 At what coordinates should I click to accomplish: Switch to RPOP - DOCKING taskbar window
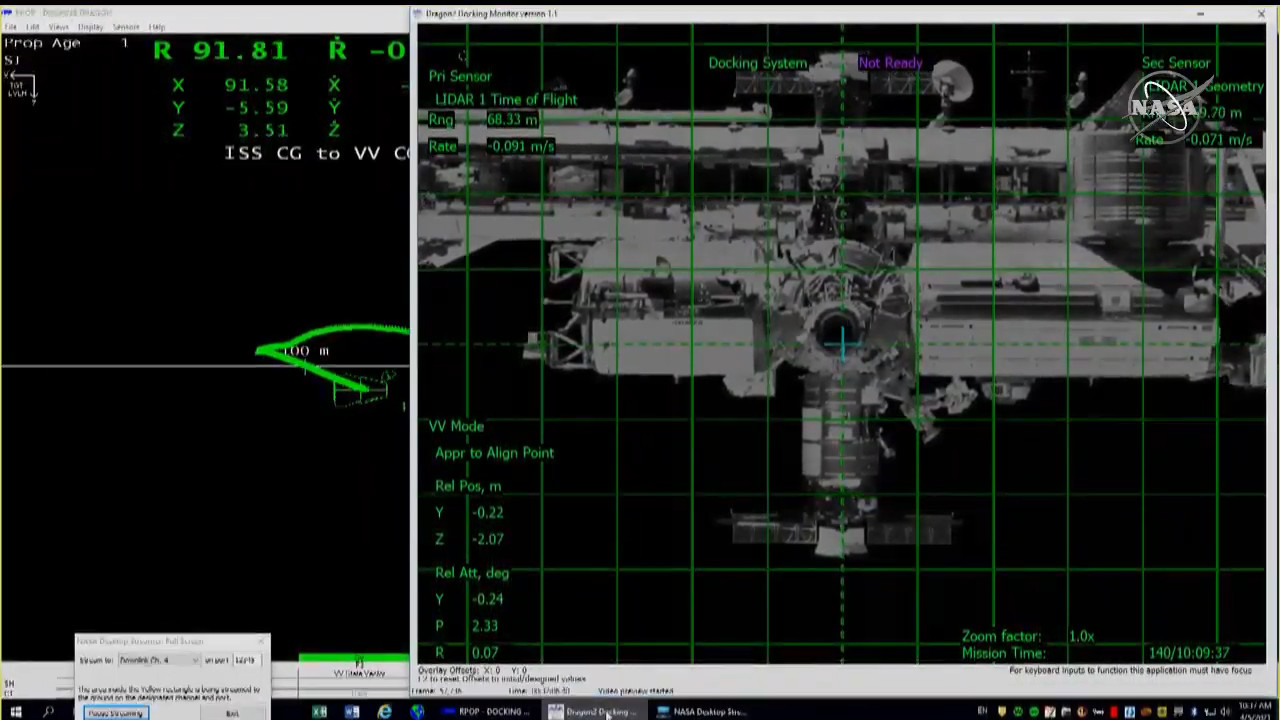(487, 712)
